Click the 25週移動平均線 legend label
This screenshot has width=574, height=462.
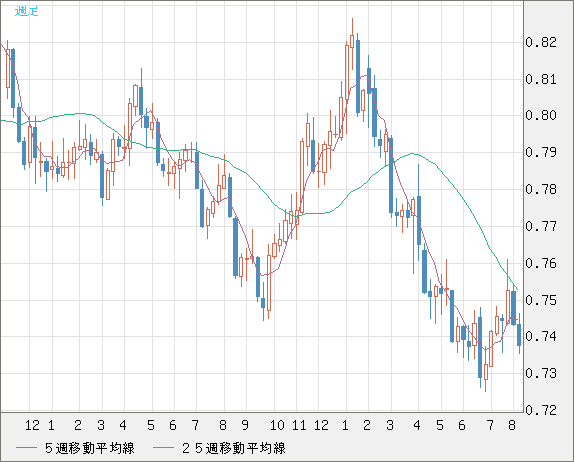pos(234,448)
